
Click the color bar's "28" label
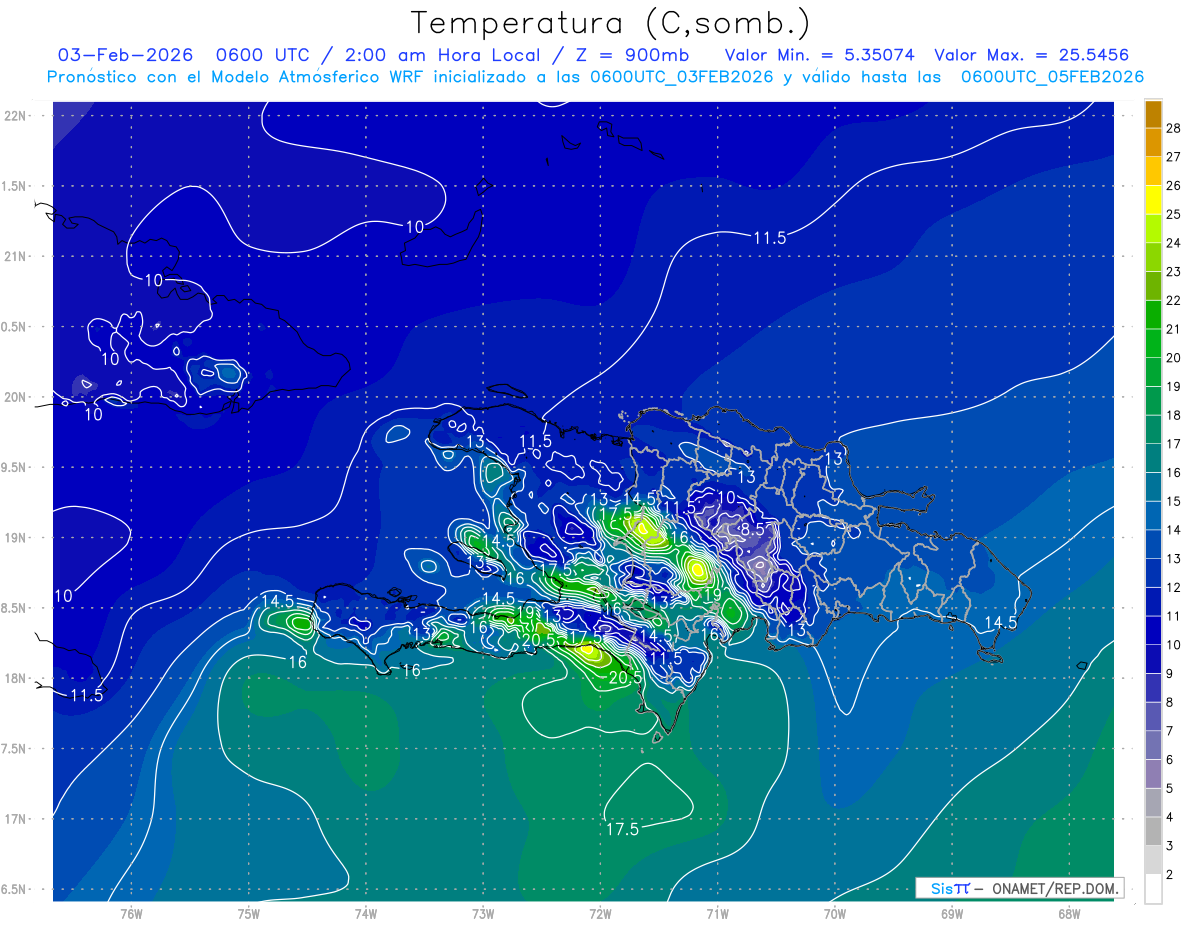(x=1174, y=128)
